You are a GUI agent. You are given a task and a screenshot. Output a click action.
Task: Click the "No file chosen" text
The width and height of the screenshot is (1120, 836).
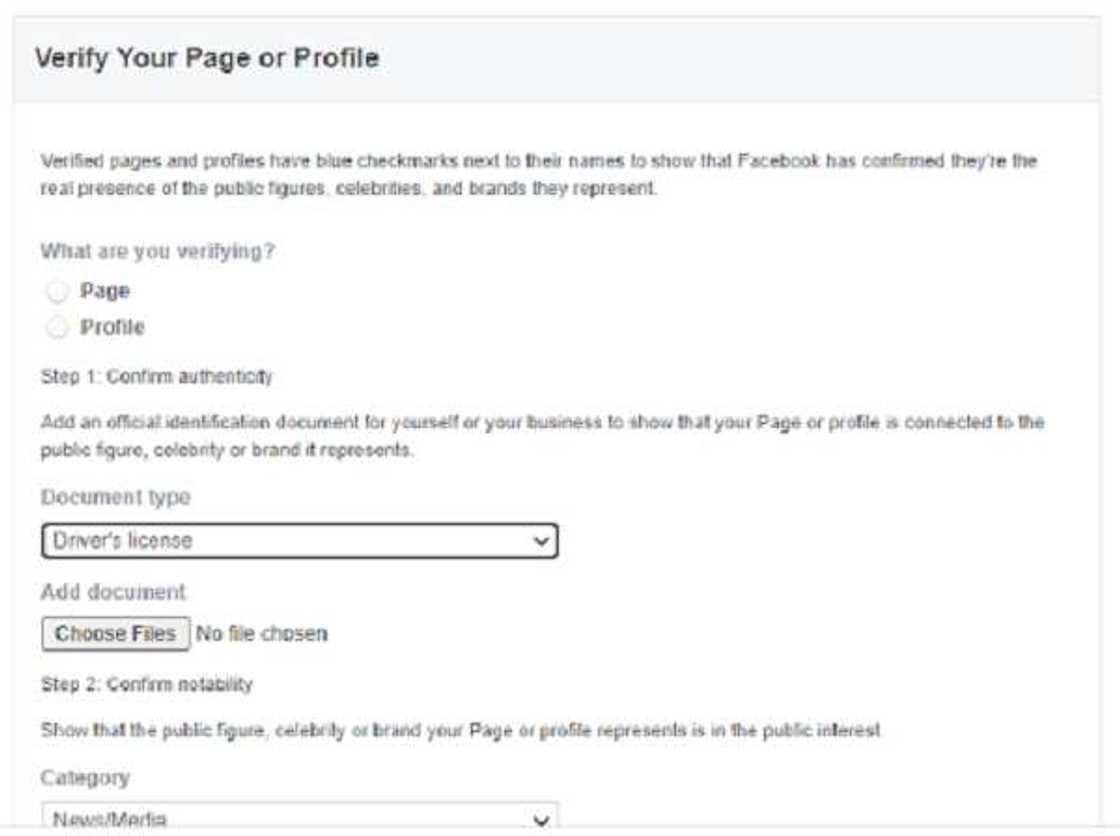tap(261, 634)
